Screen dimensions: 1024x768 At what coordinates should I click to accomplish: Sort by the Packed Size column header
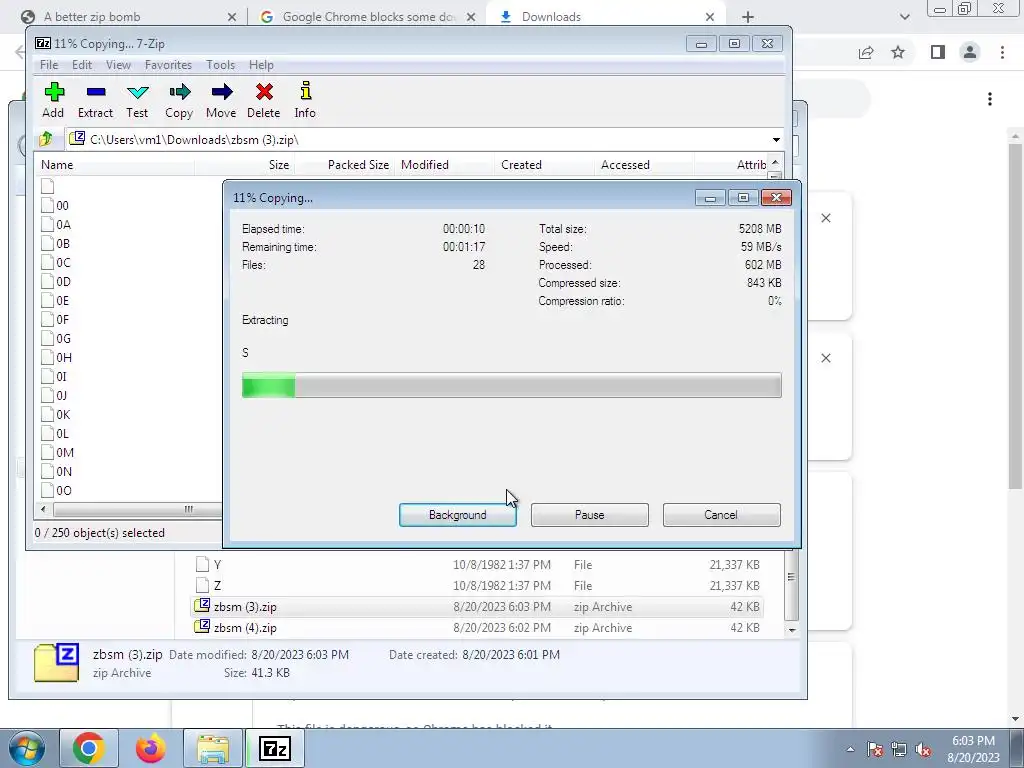[x=344, y=165]
